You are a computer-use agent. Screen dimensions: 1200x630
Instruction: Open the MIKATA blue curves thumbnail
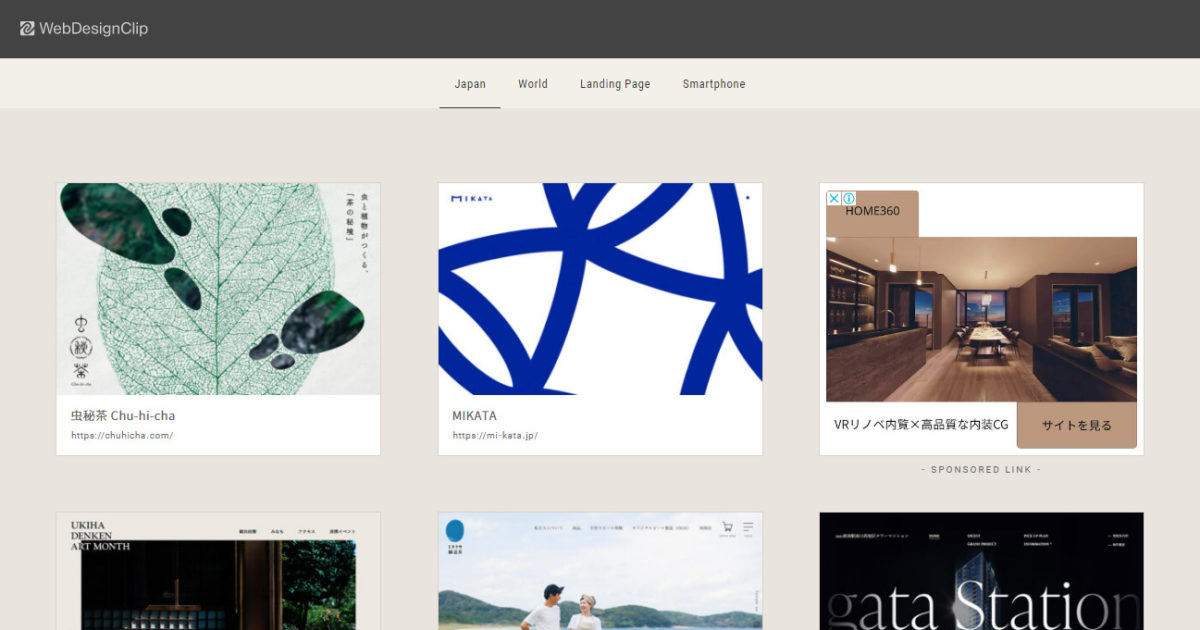[600, 289]
